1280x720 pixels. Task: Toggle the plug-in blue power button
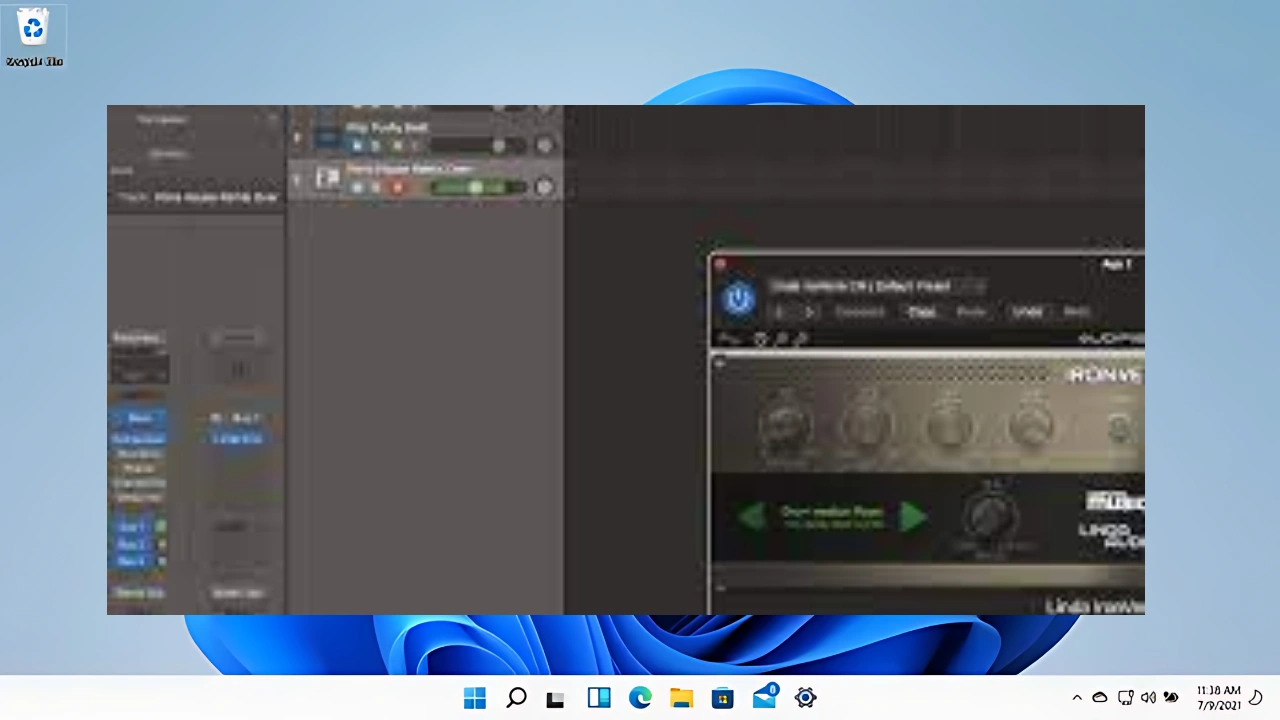[738, 298]
